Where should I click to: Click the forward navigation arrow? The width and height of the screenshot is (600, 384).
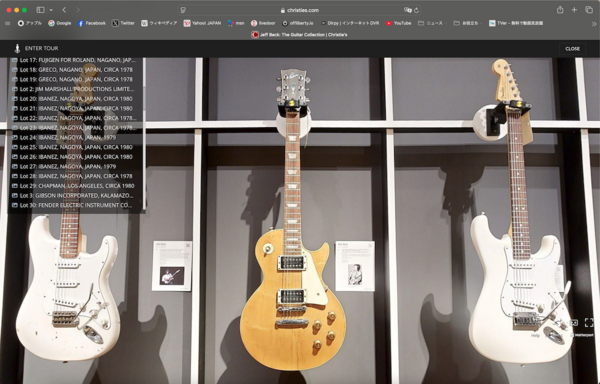click(x=78, y=10)
